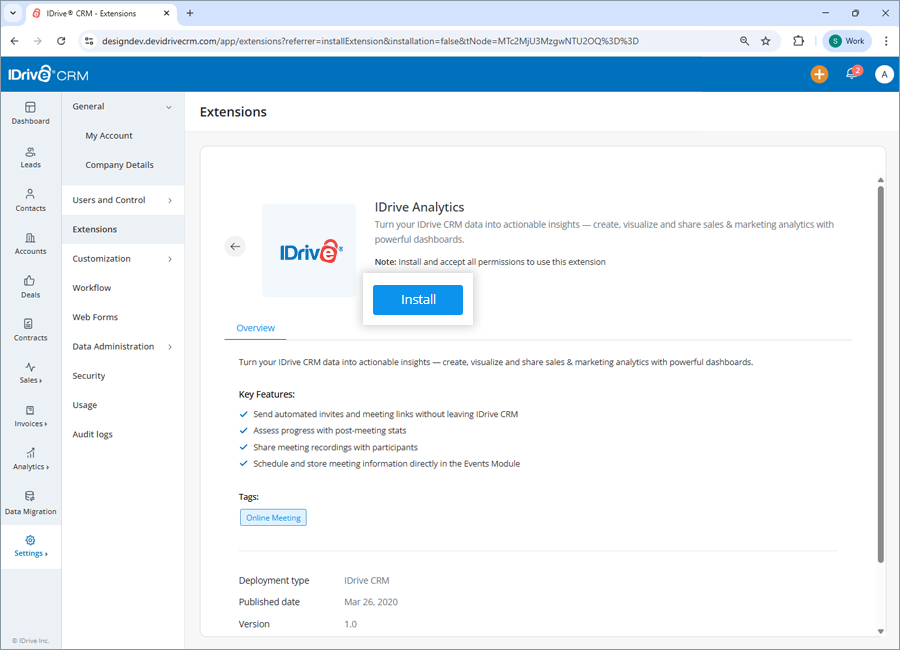Image resolution: width=900 pixels, height=650 pixels.
Task: Open the Dashboard module
Action: pyautogui.click(x=30, y=112)
